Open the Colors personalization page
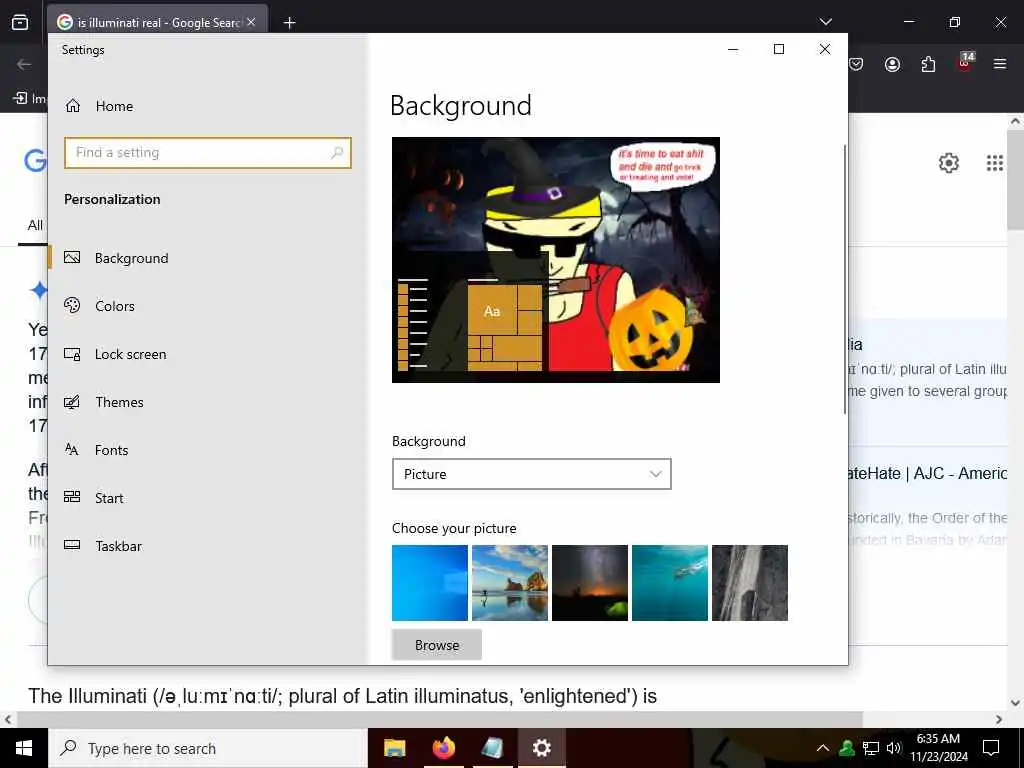The width and height of the screenshot is (1024, 768). [x=115, y=306]
